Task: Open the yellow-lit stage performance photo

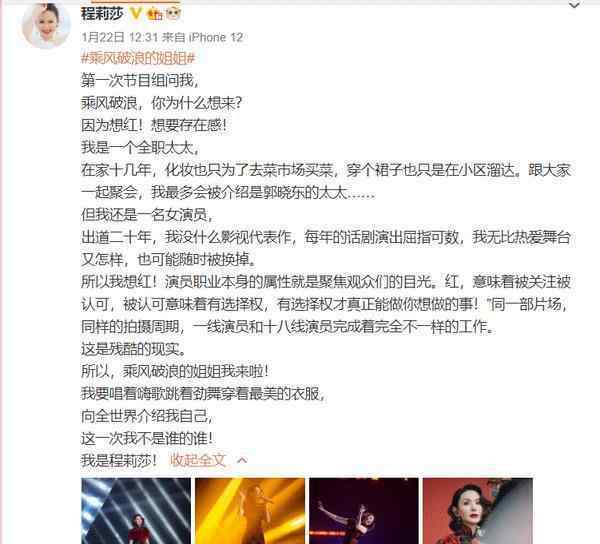Action: point(250,511)
